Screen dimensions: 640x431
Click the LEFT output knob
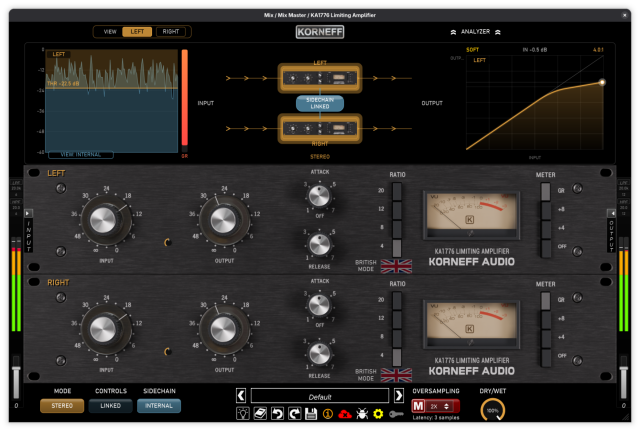(x=224, y=220)
